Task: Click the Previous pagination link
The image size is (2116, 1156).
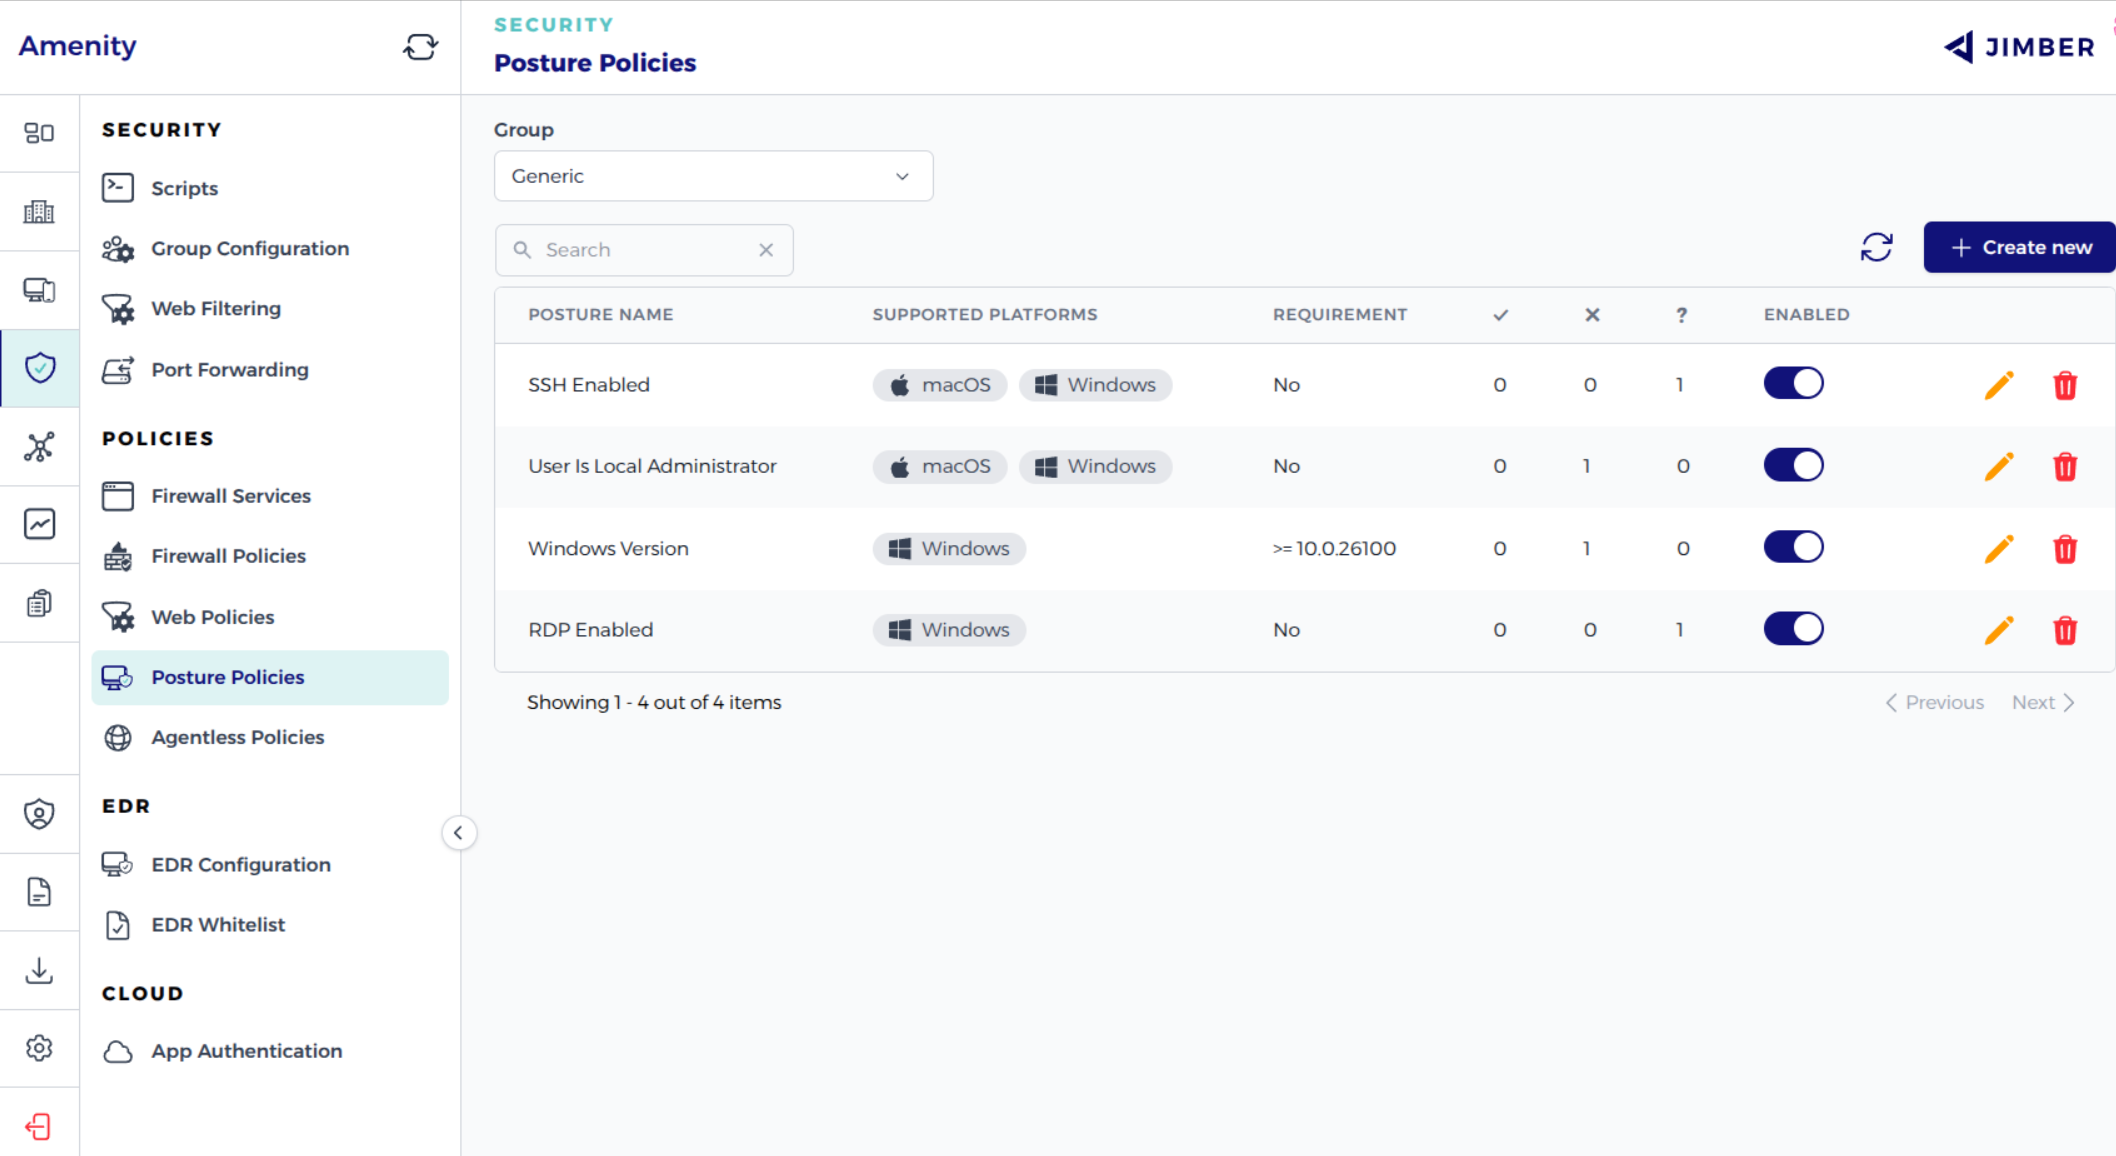Action: coord(1934,703)
